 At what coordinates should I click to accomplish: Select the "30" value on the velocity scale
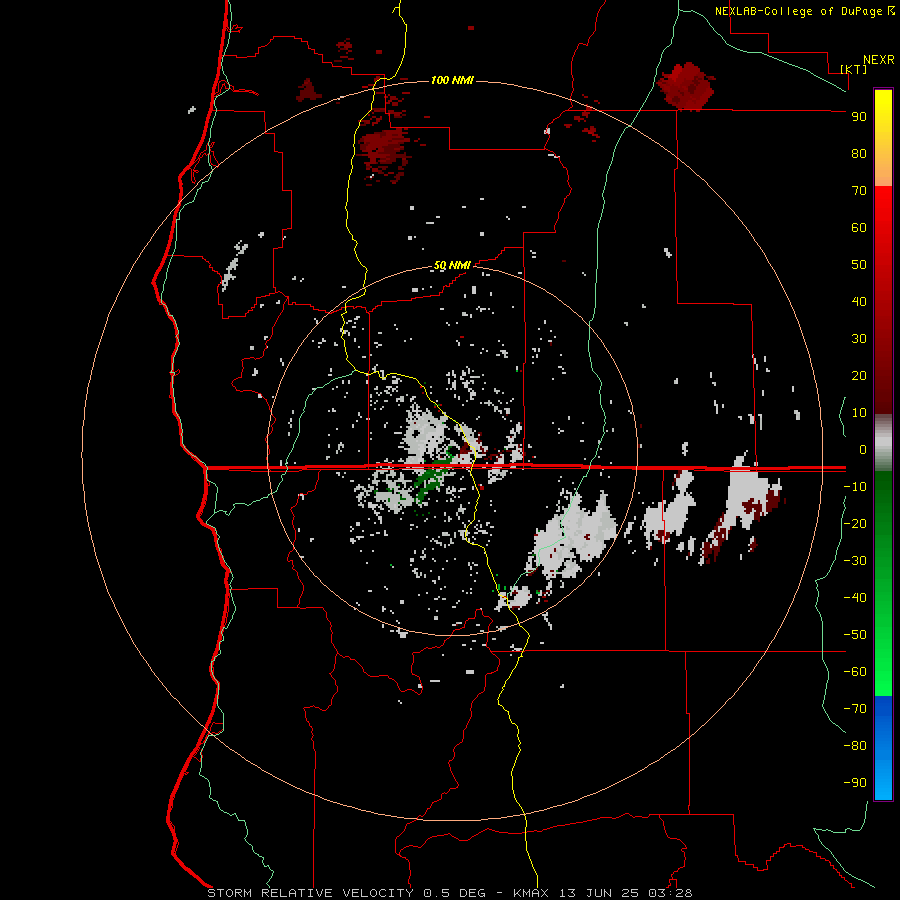[x=859, y=339]
